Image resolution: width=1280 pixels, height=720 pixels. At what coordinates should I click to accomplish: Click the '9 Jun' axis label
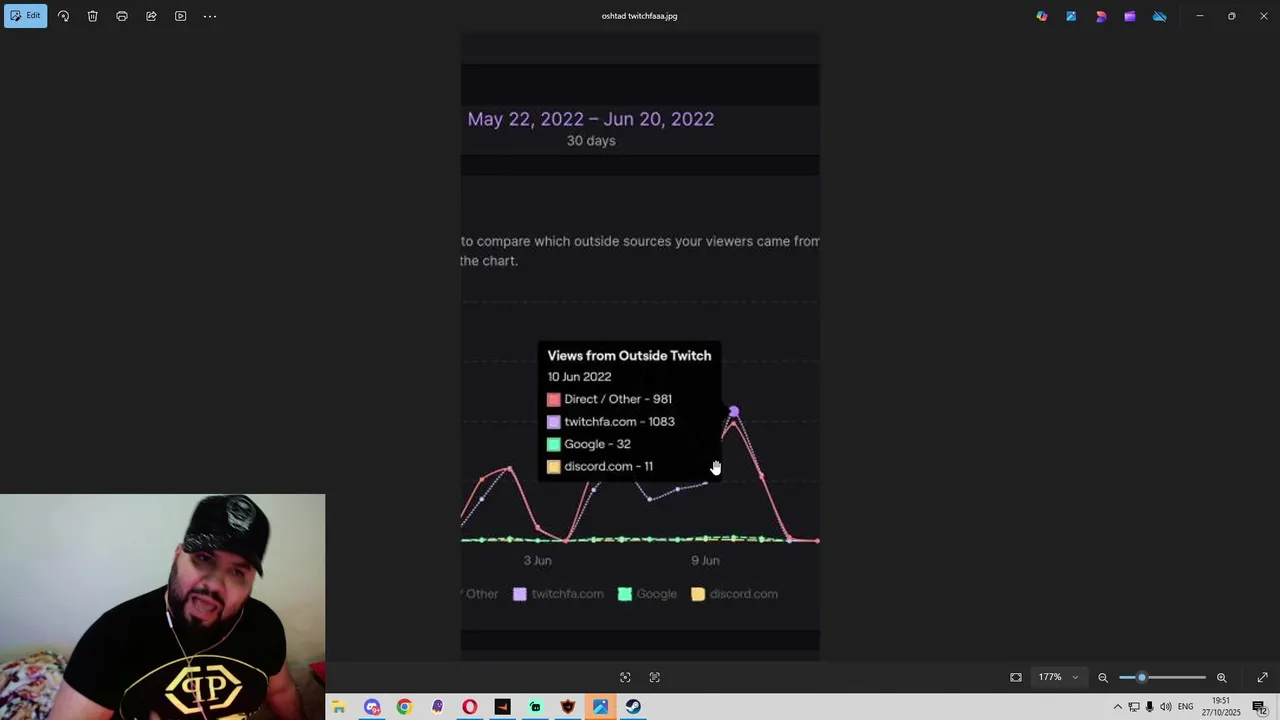pos(705,561)
